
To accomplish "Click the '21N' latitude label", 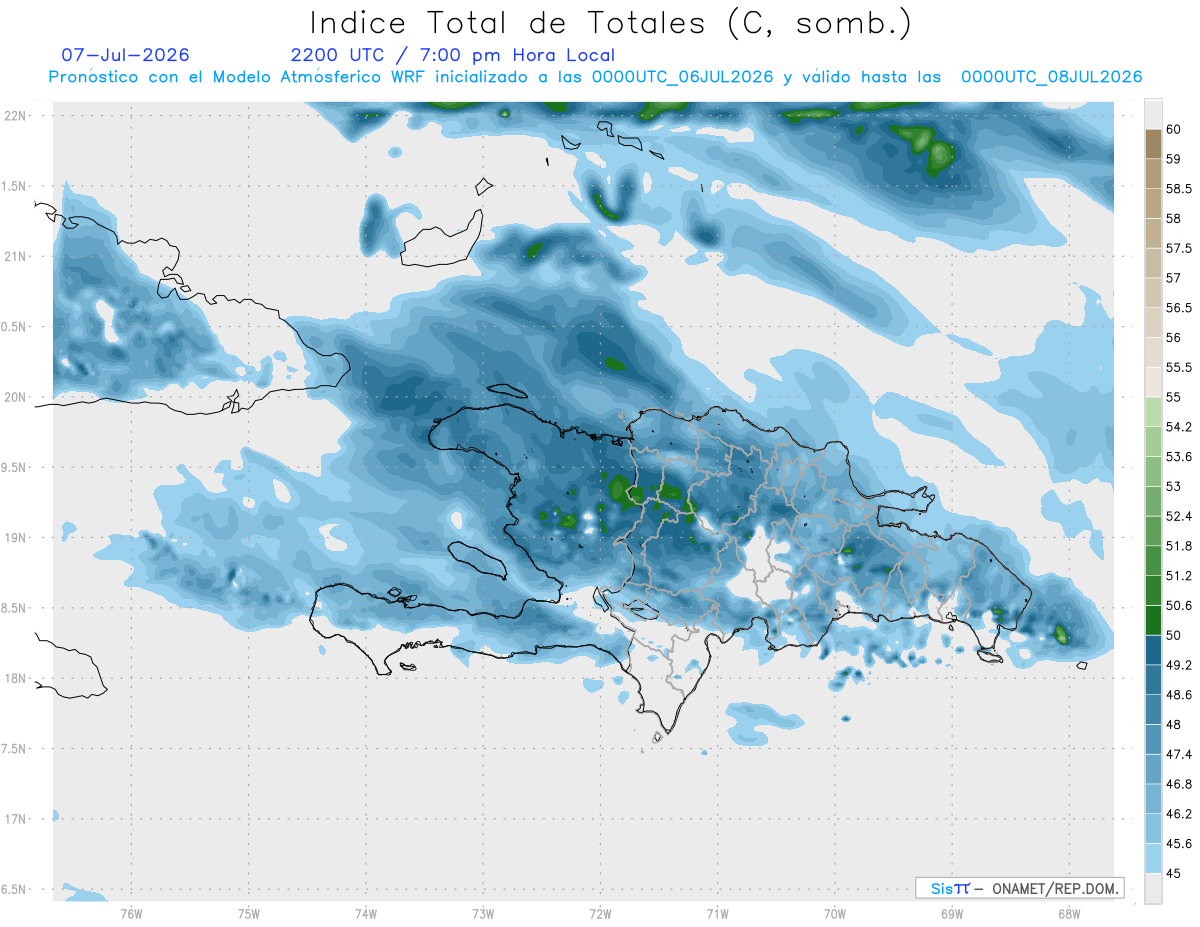I will (x=17, y=256).
